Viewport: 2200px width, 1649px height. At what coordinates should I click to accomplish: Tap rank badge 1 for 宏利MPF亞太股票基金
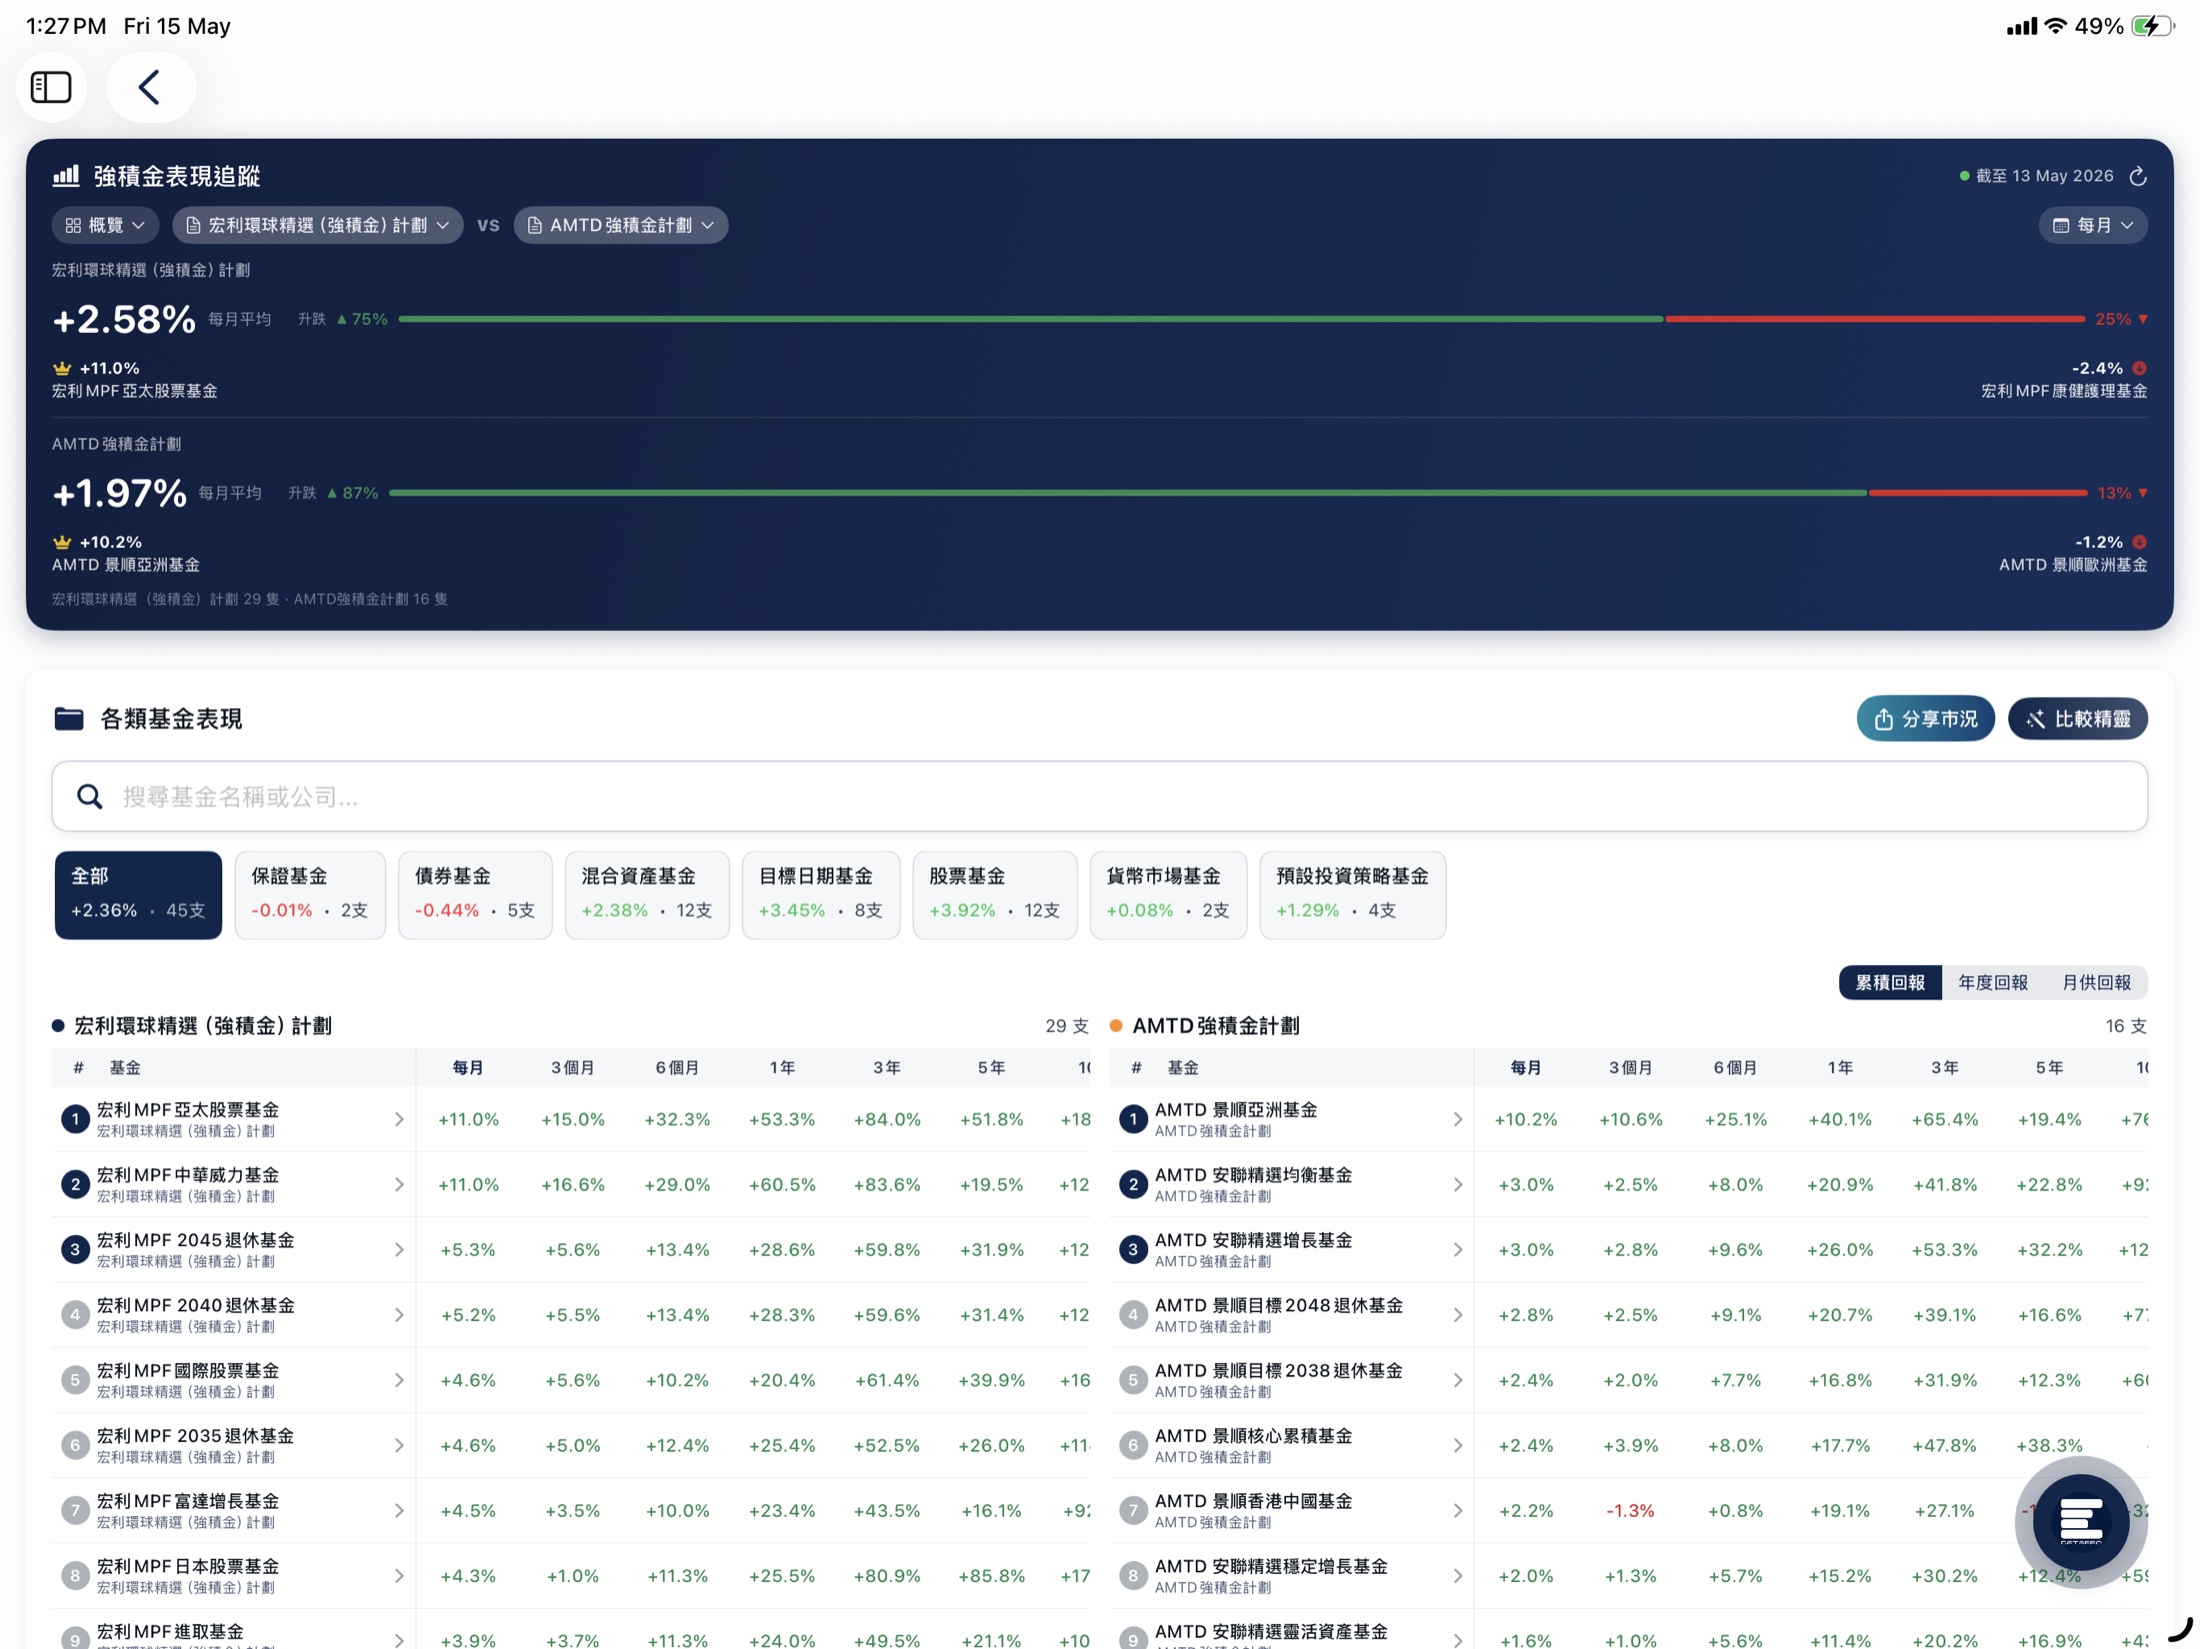click(75, 1119)
